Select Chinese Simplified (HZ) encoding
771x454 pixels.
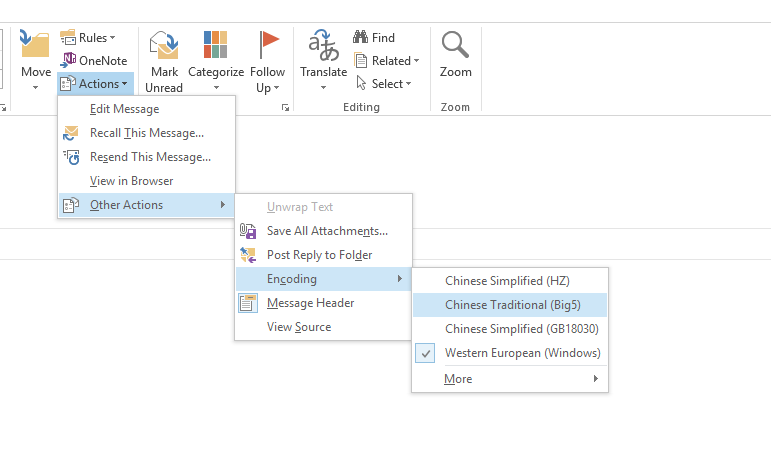510,281
